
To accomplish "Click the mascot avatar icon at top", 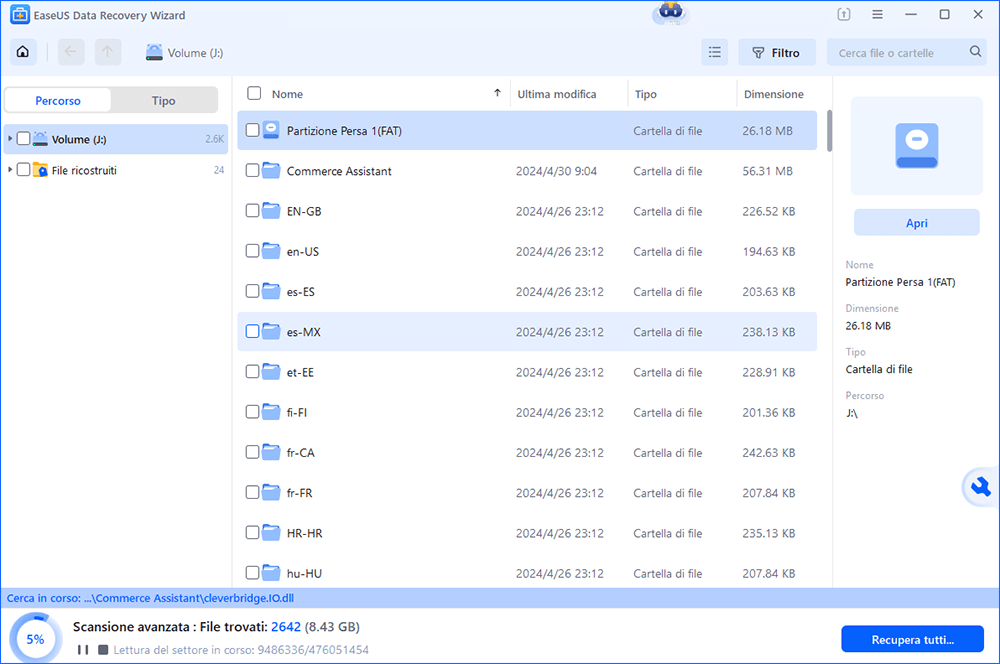I will pos(670,12).
